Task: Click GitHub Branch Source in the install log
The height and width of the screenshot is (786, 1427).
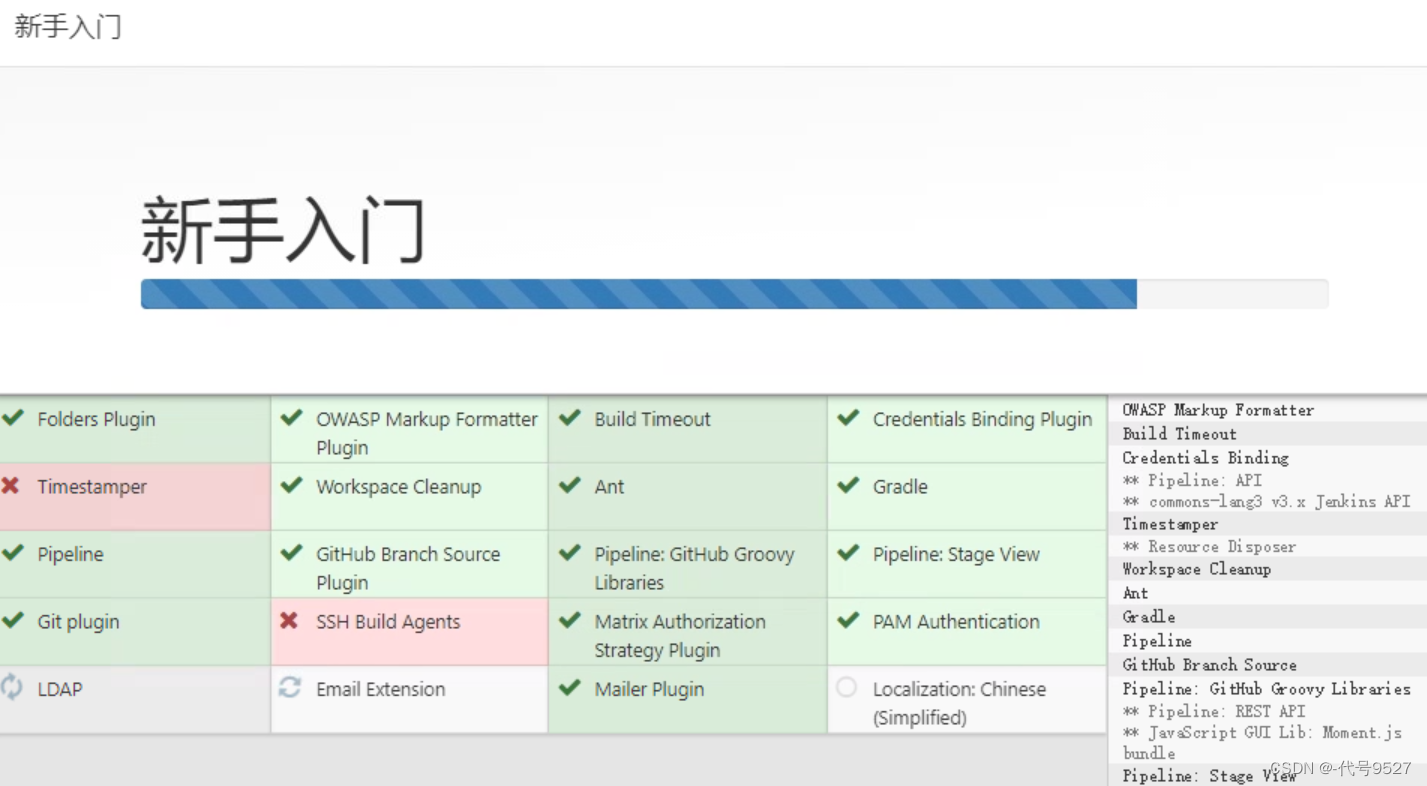Action: (x=1209, y=665)
